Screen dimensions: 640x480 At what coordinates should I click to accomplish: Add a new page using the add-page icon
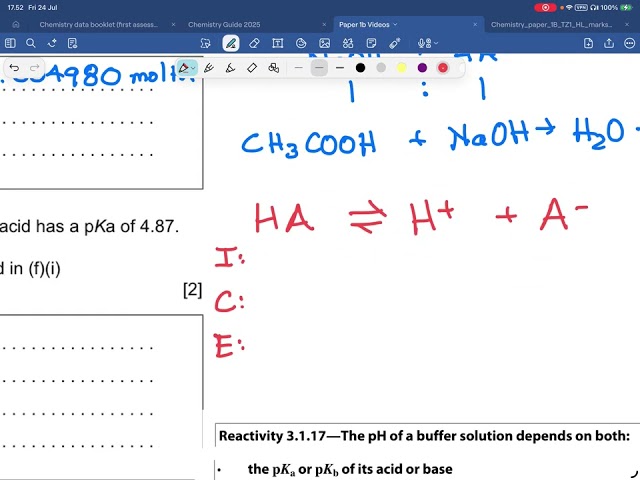pos(588,43)
